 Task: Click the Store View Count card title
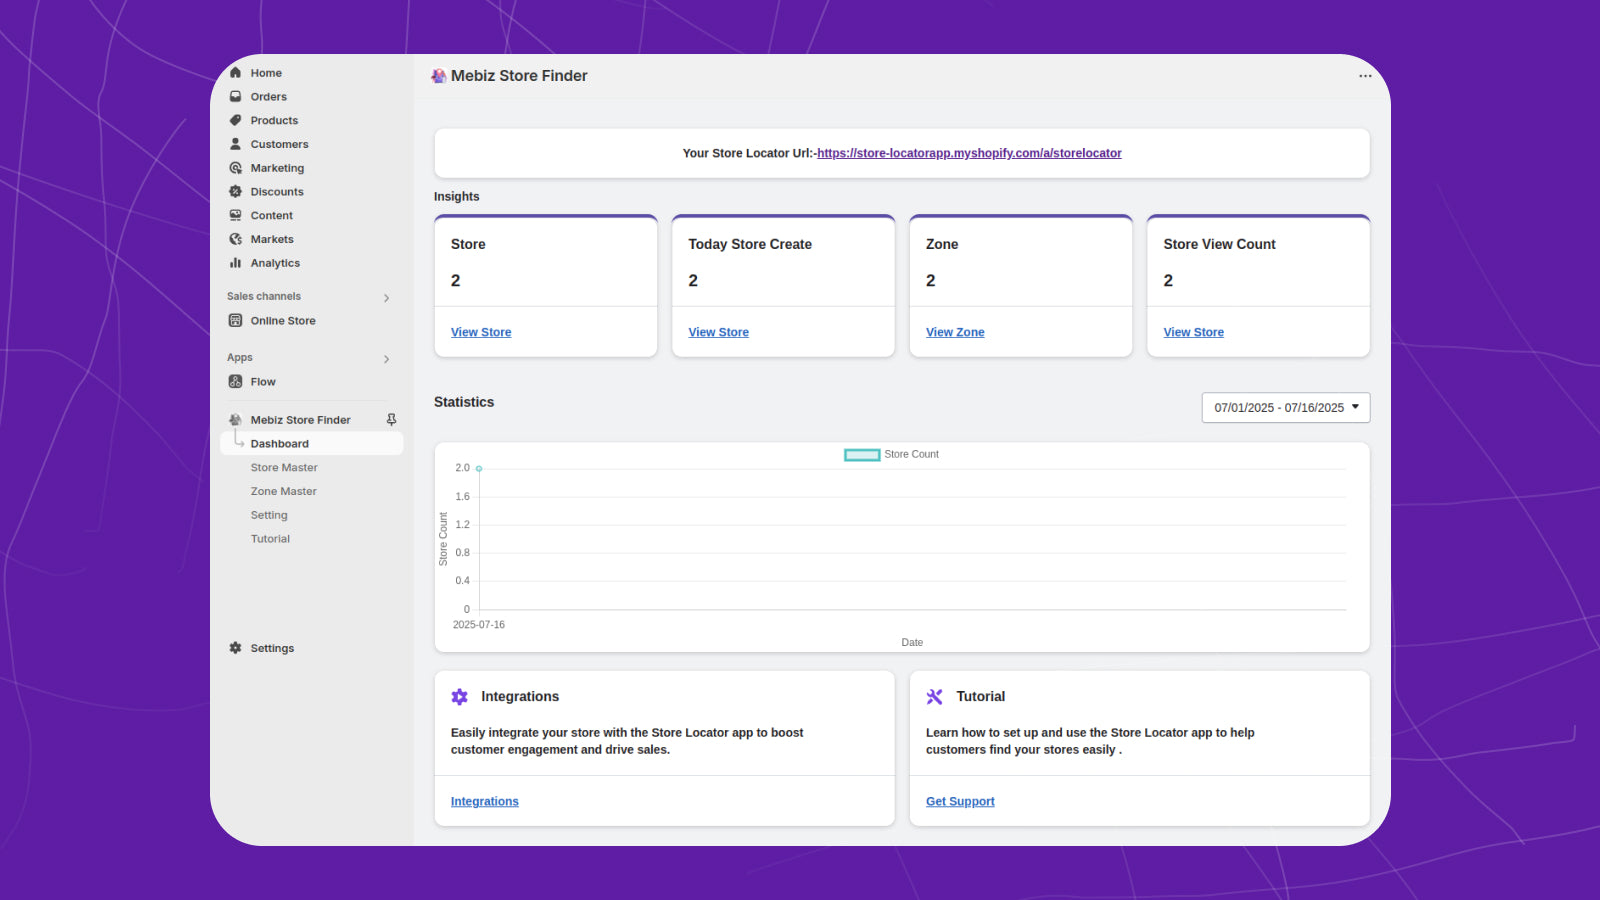(x=1219, y=244)
